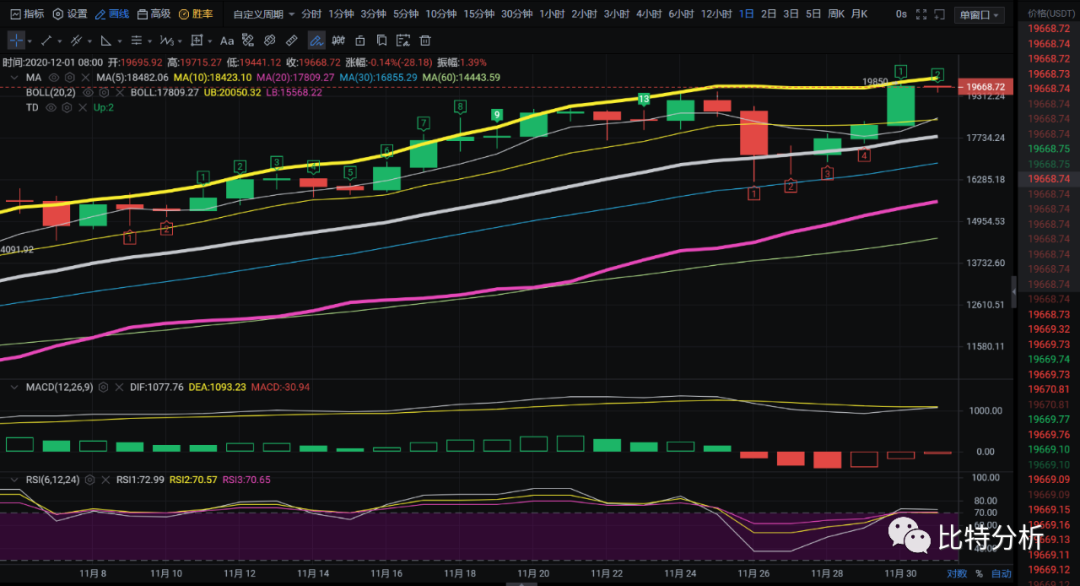Screen dimensions: 1080x586
Task: Select the 周K weekly timeframe
Action: [835, 14]
